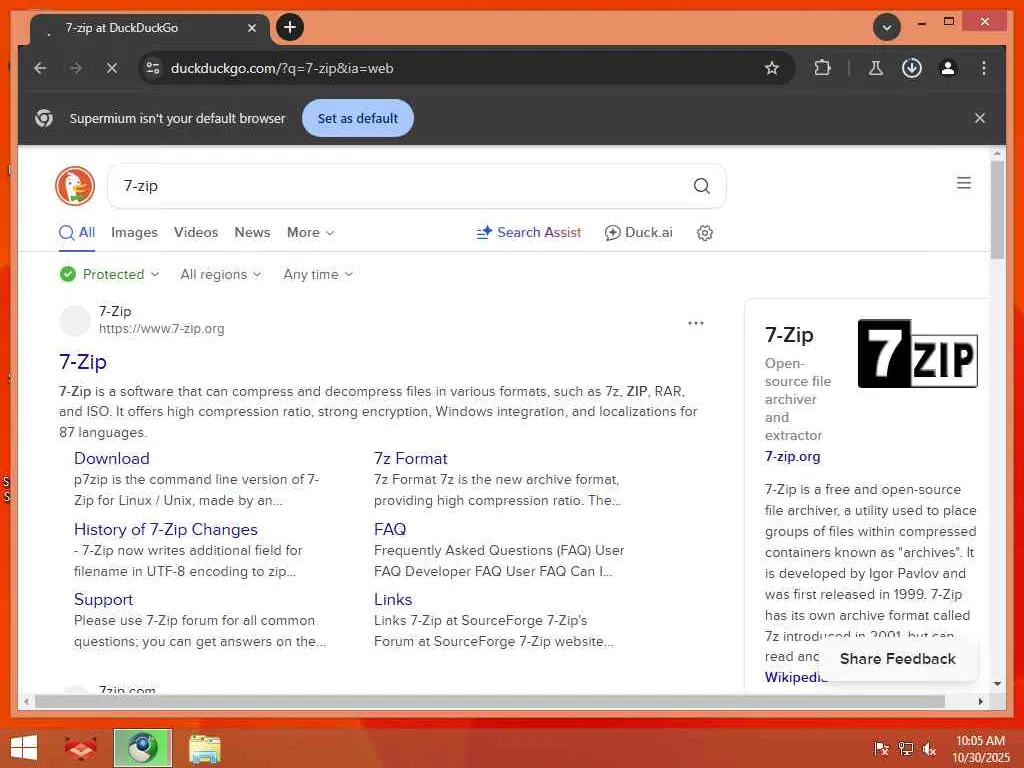This screenshot has height=768, width=1024.
Task: Select the All results tab
Action: (x=77, y=232)
